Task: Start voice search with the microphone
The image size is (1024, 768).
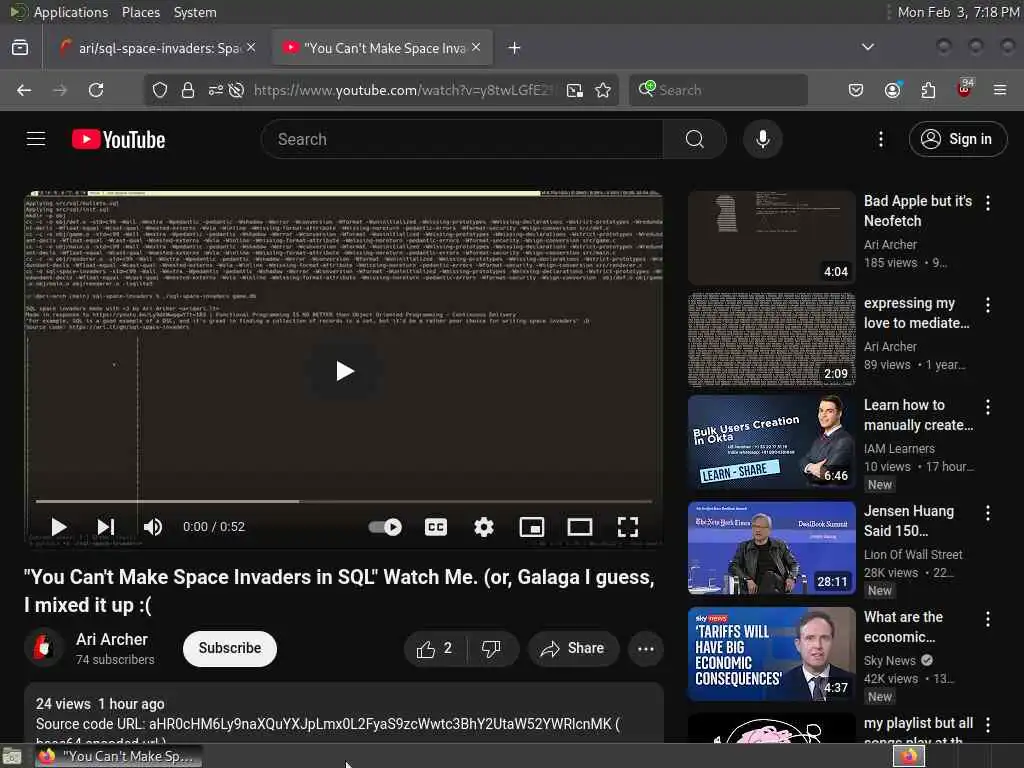Action: (x=762, y=139)
